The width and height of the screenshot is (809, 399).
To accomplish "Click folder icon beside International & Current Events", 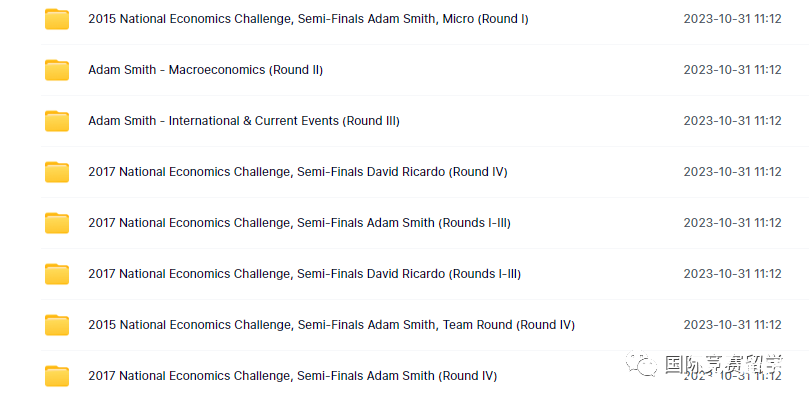I will click(57, 121).
